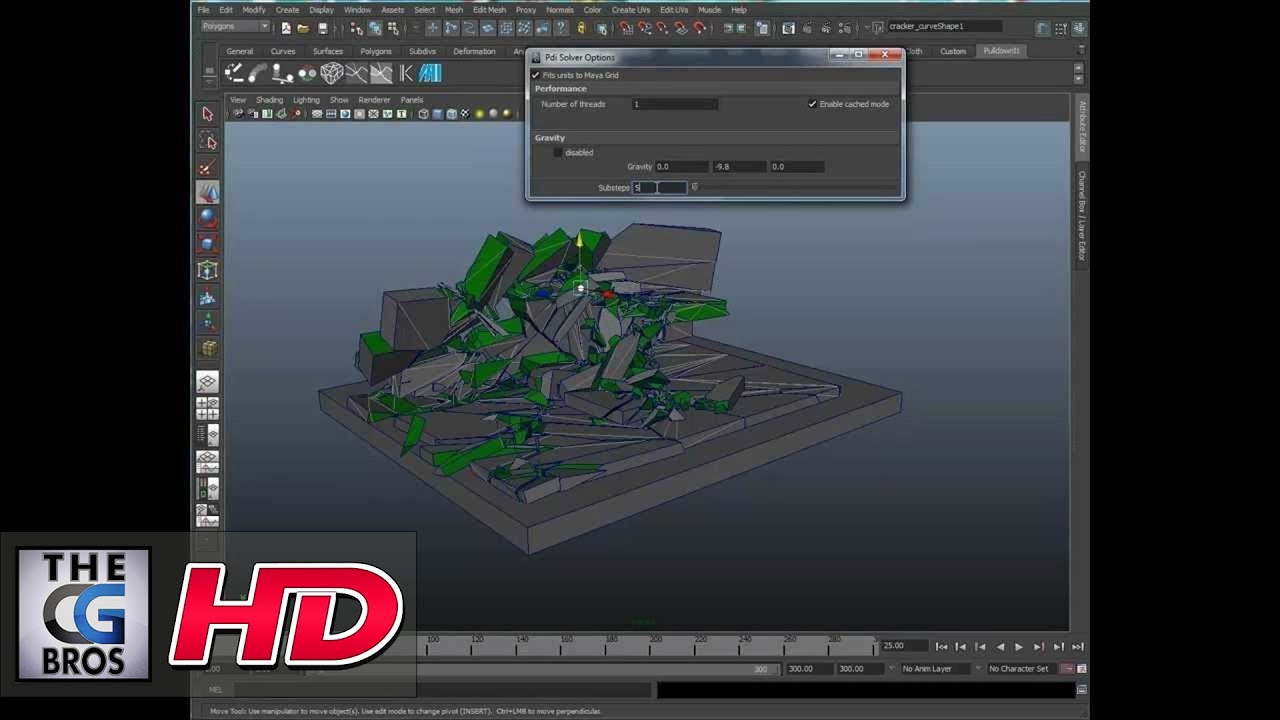Click the wireframe cube shelf icon
Screen dimensions: 1280x720
point(332,73)
